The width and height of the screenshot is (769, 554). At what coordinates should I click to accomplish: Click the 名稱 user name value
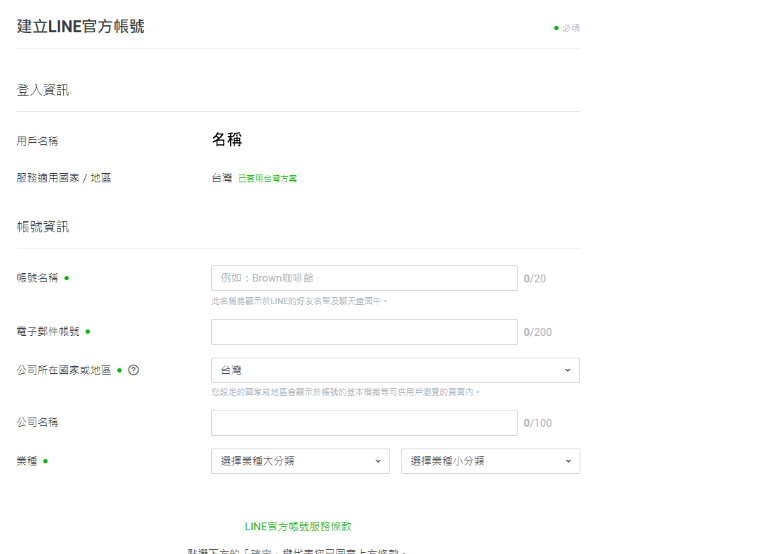tap(227, 139)
